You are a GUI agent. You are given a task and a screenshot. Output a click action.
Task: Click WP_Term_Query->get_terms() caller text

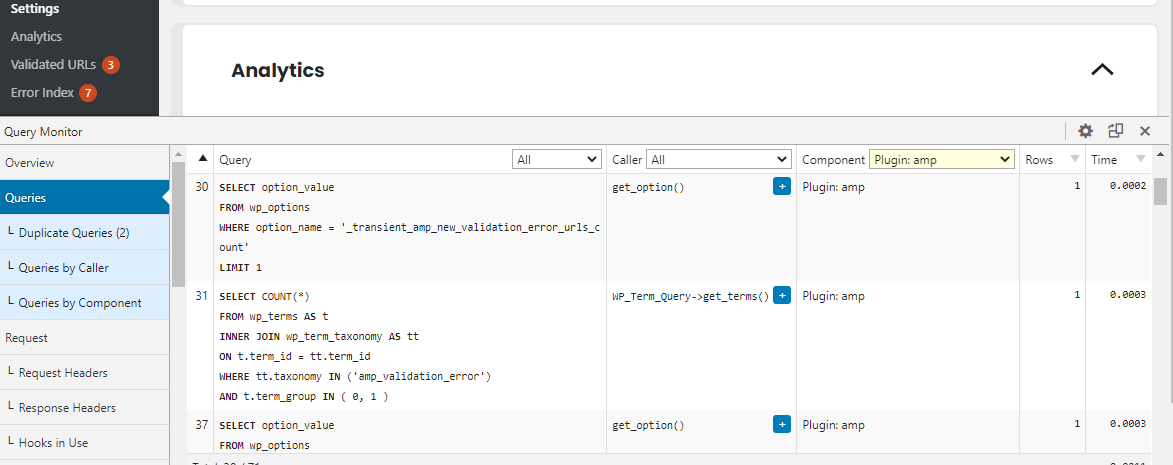[x=690, y=296]
